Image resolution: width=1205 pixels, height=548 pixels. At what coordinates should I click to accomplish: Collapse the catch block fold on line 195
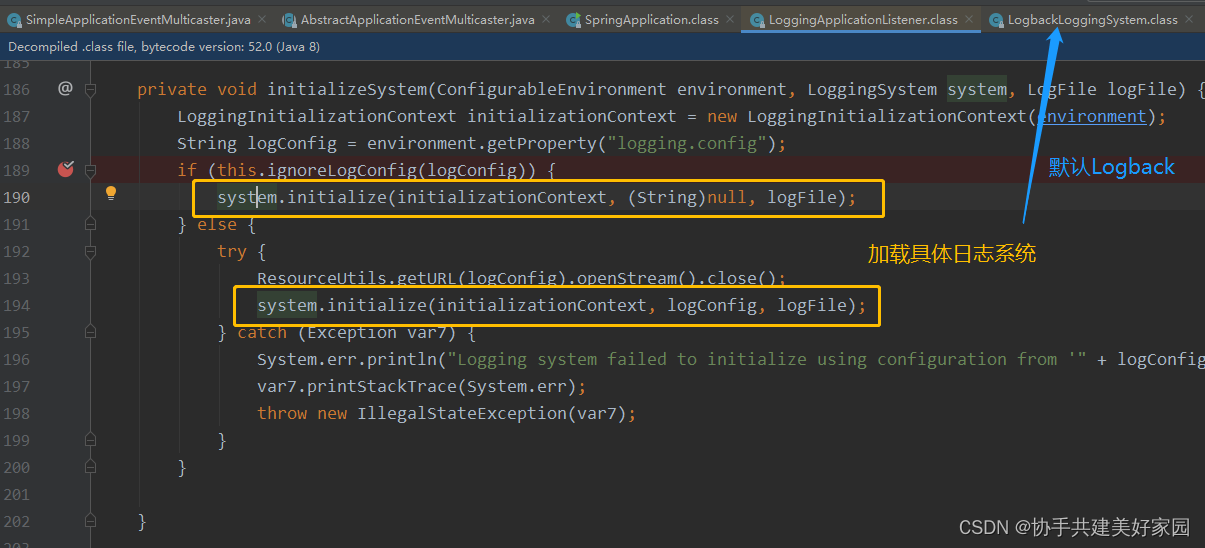[90, 332]
